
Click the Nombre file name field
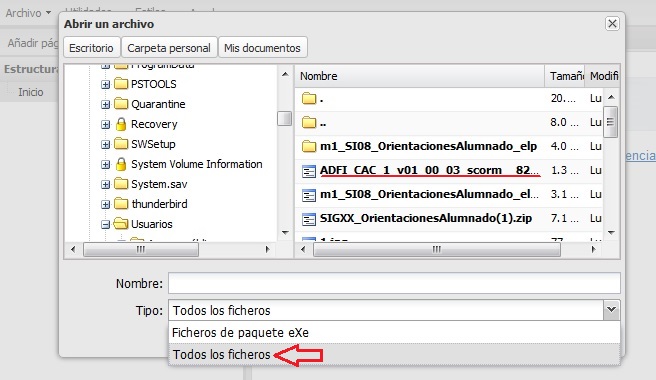click(x=394, y=283)
